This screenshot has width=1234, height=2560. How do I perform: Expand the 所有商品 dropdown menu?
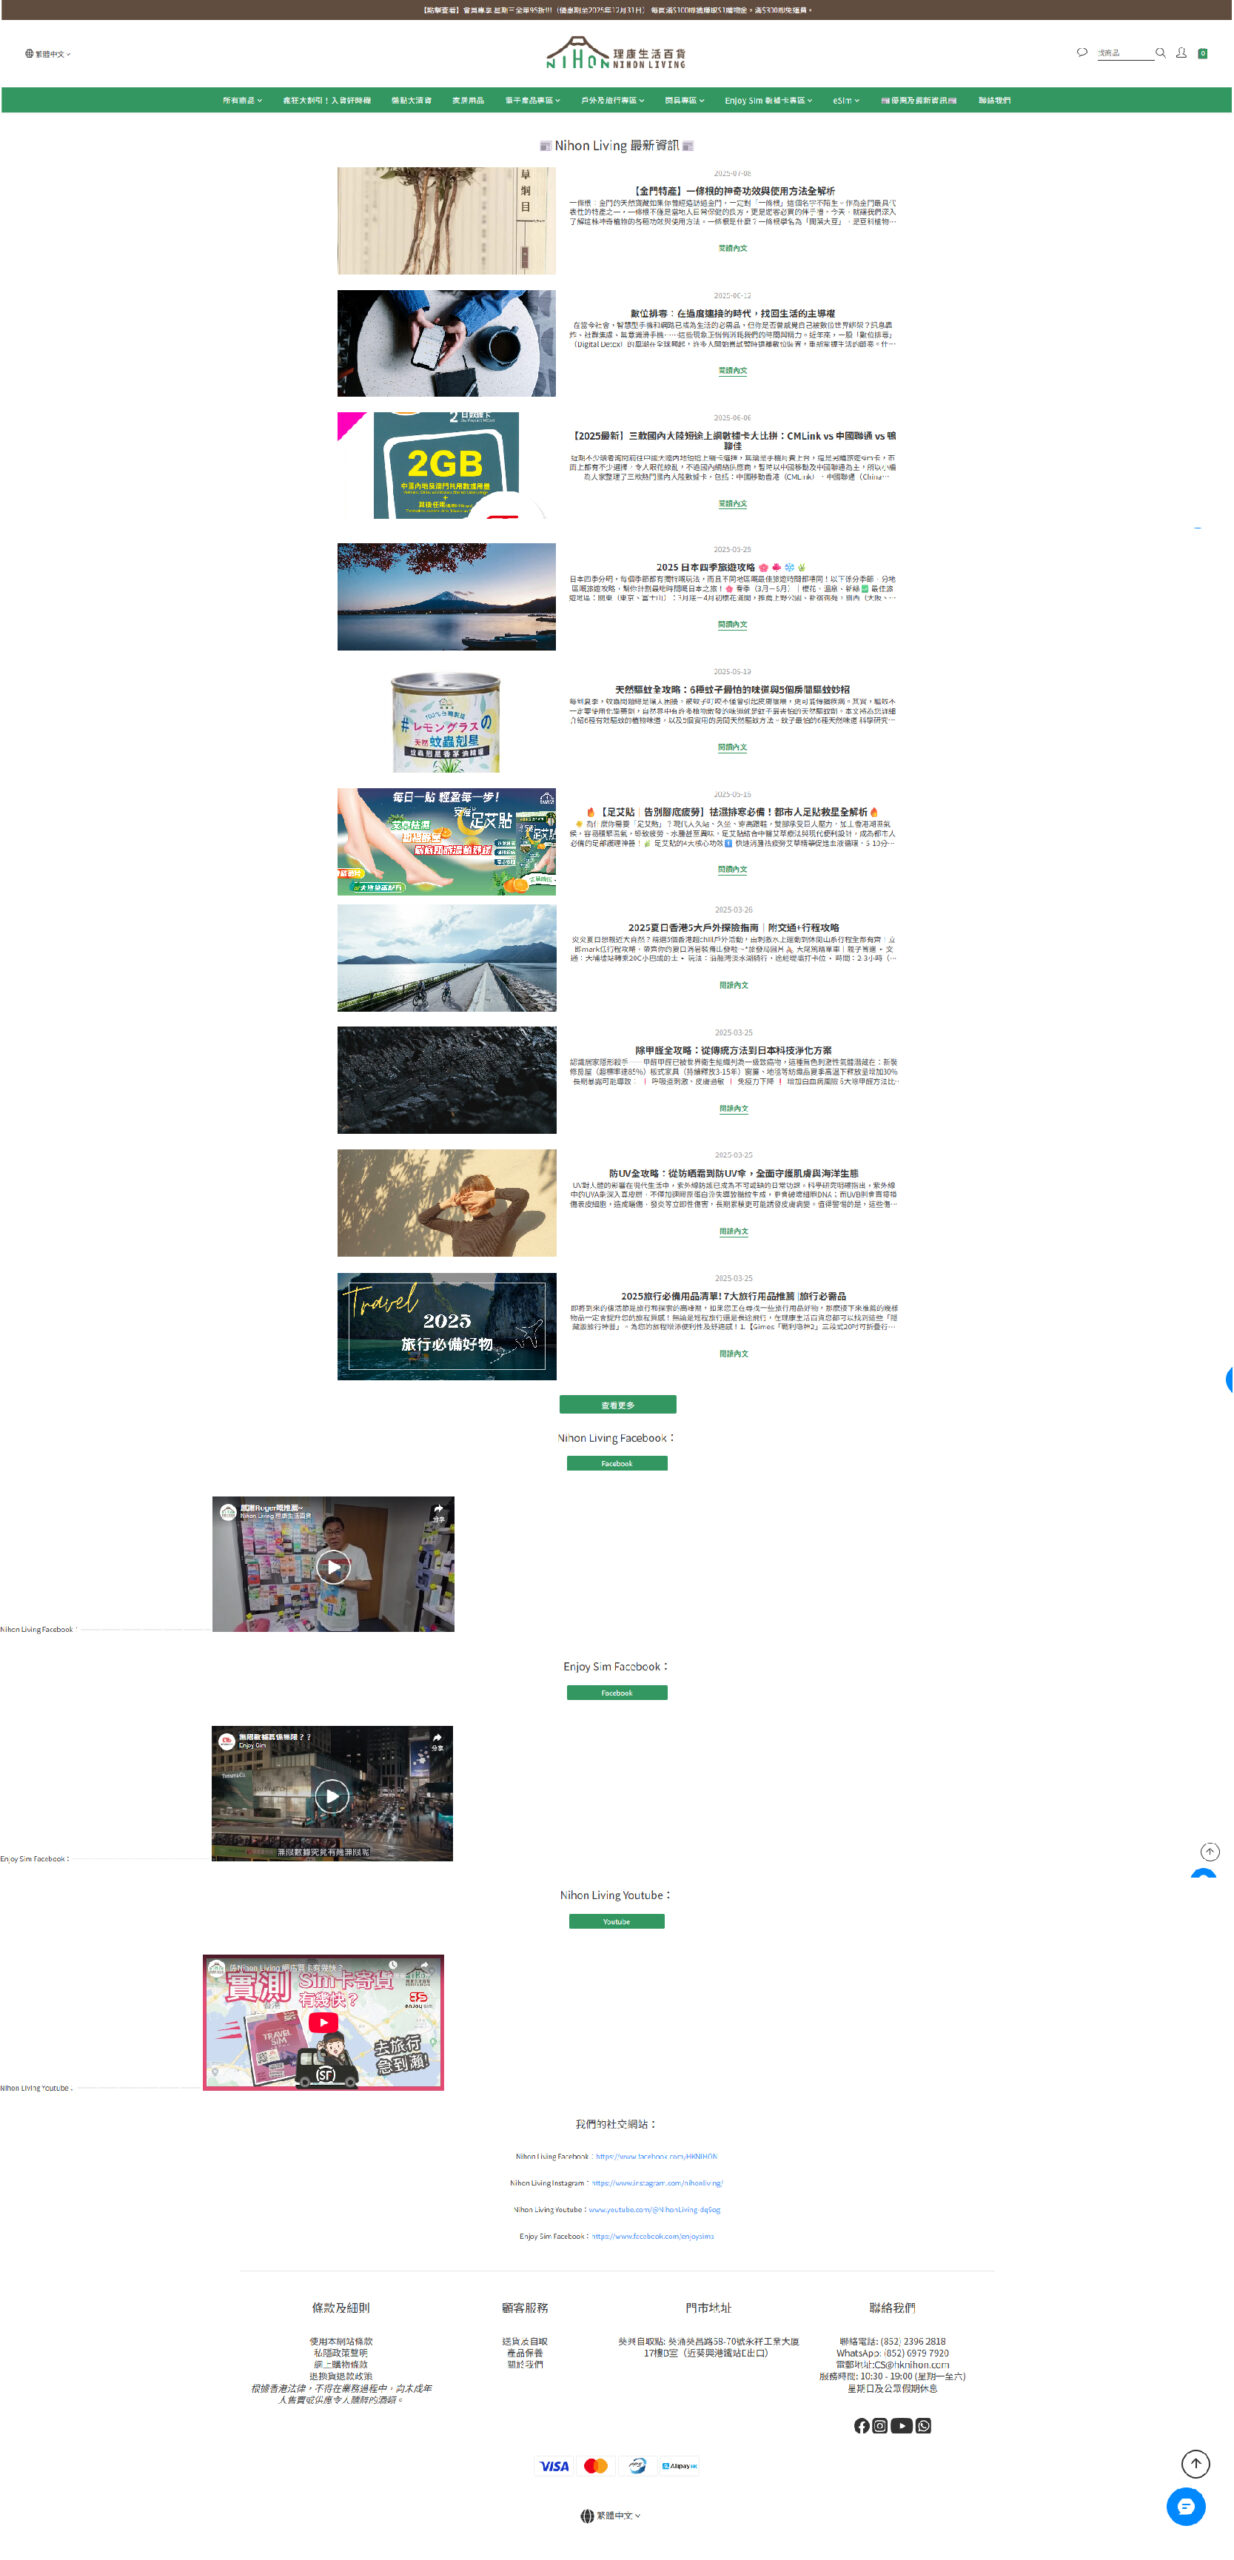pyautogui.click(x=242, y=100)
